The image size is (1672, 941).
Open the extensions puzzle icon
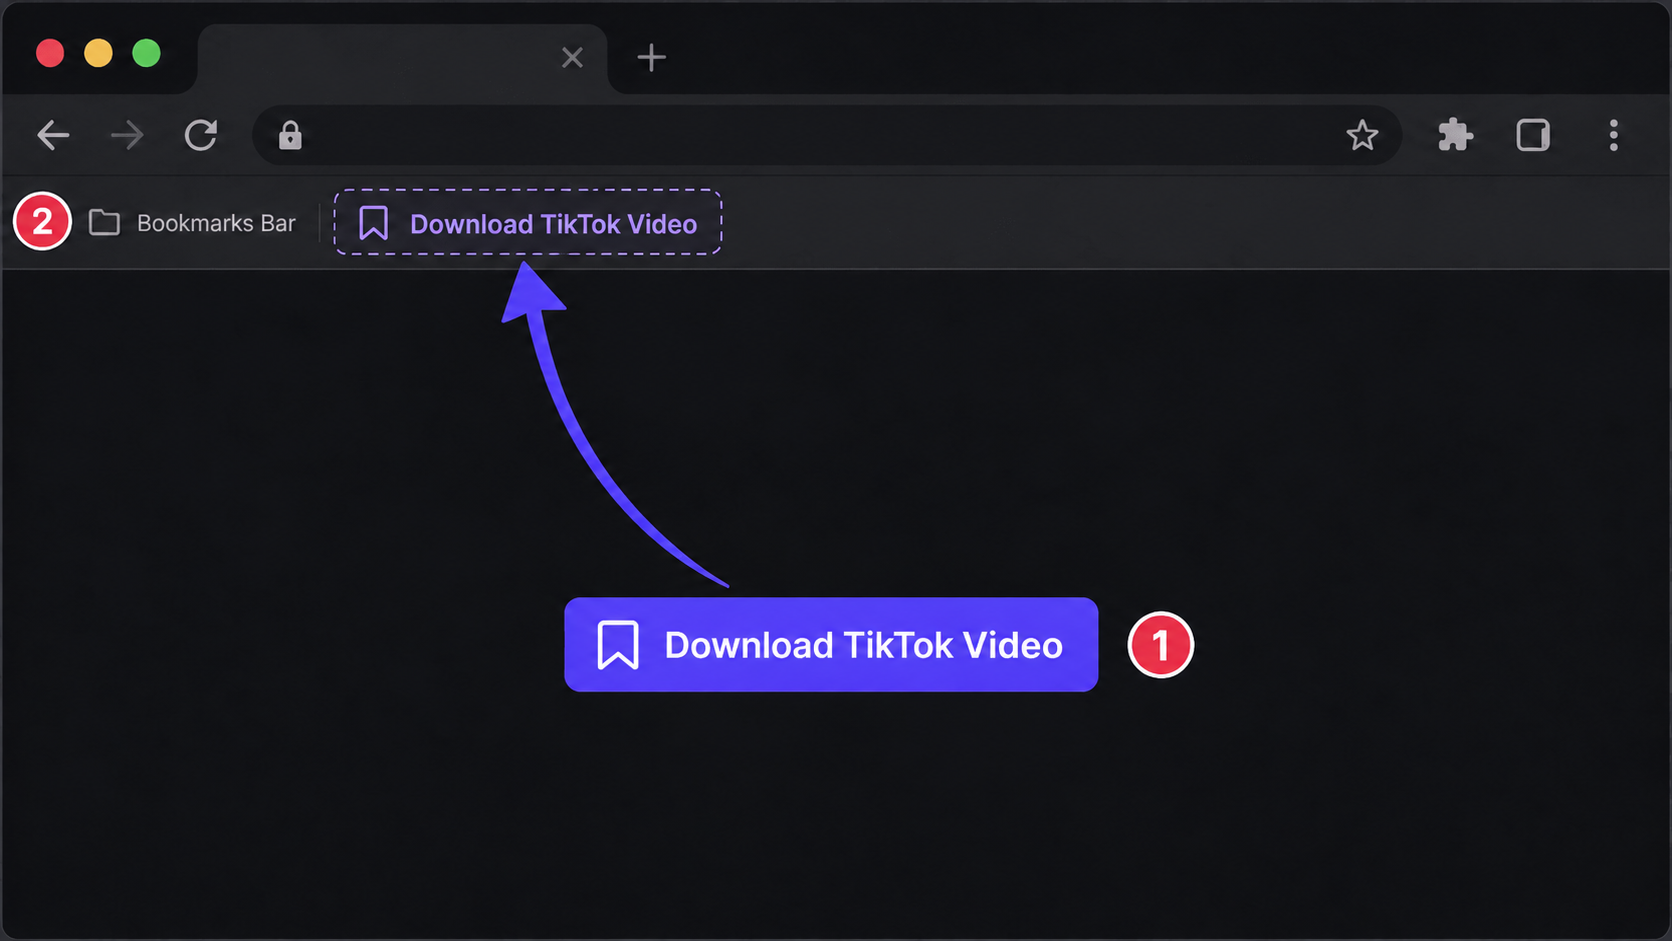click(x=1455, y=135)
